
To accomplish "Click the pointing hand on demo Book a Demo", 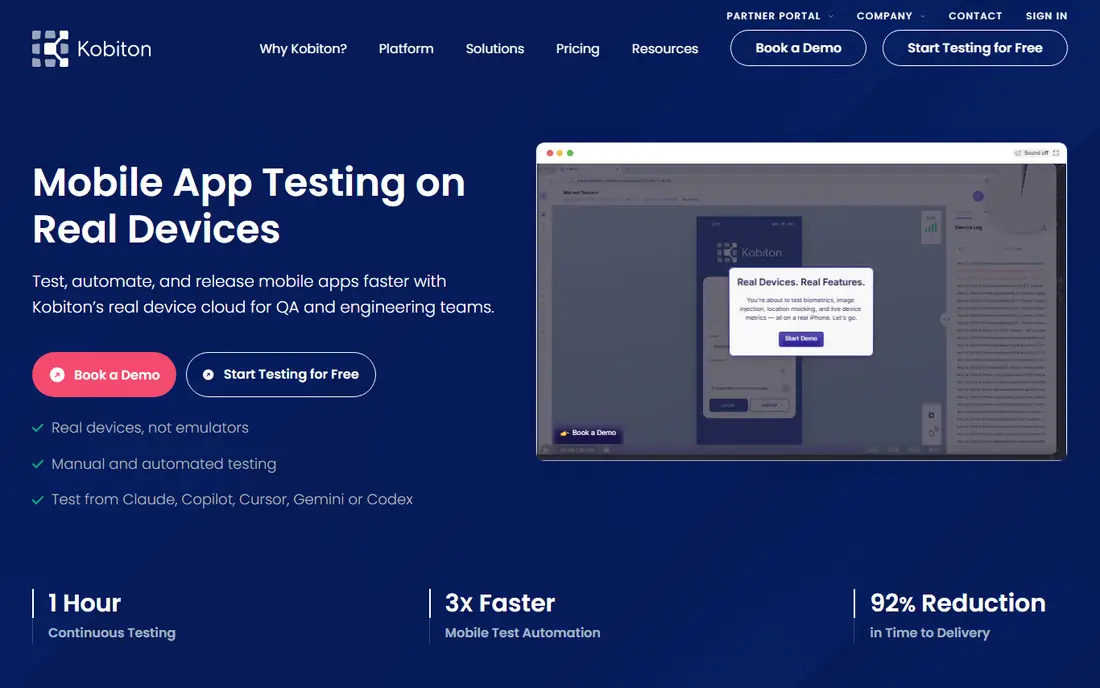I will tap(564, 433).
